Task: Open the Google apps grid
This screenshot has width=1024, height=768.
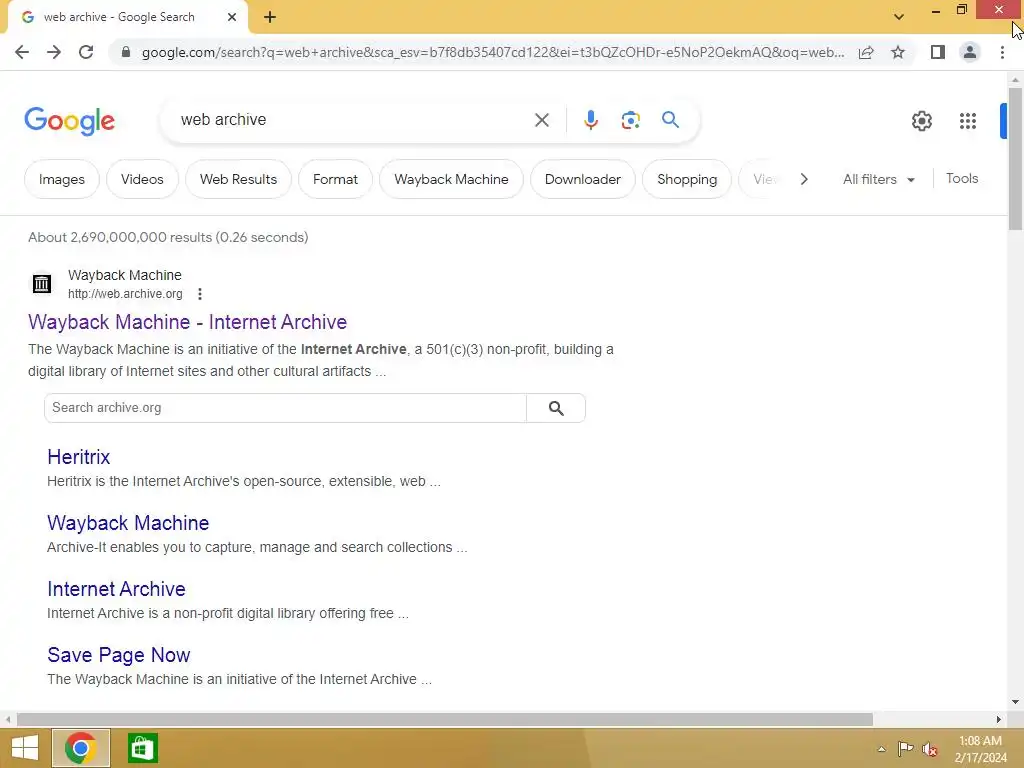Action: (968, 121)
